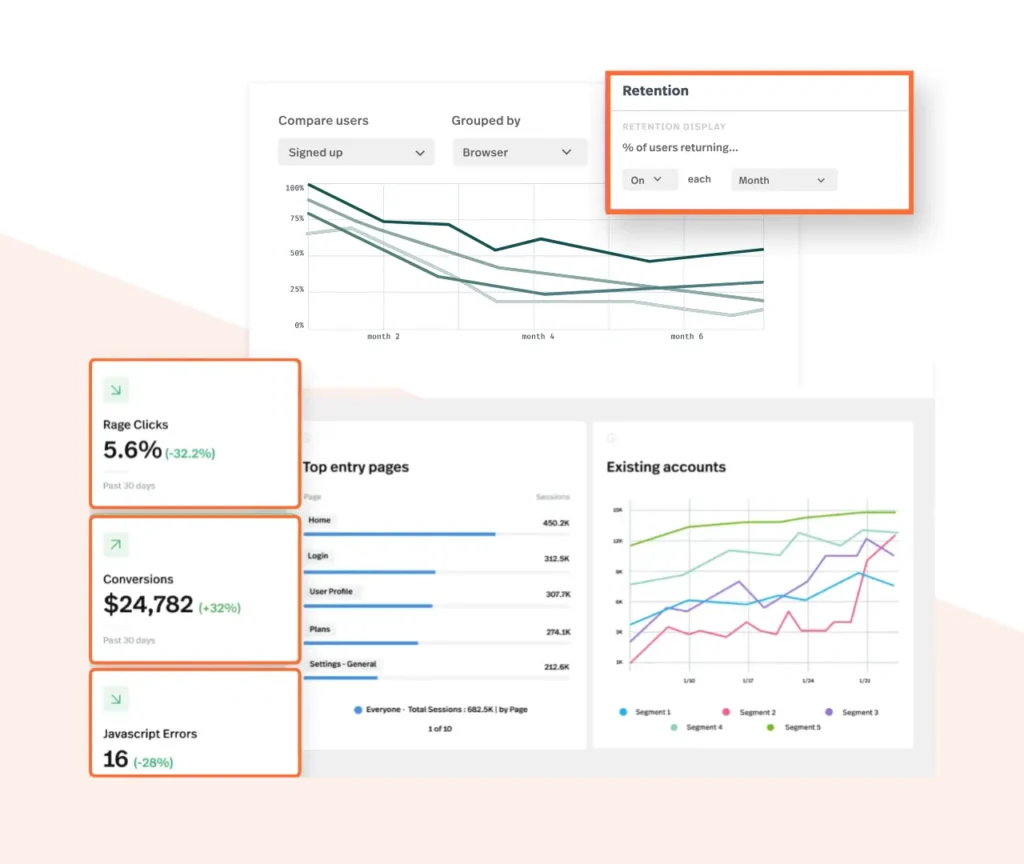Click the 212.6K sessions value
This screenshot has height=864, width=1024.
556,667
